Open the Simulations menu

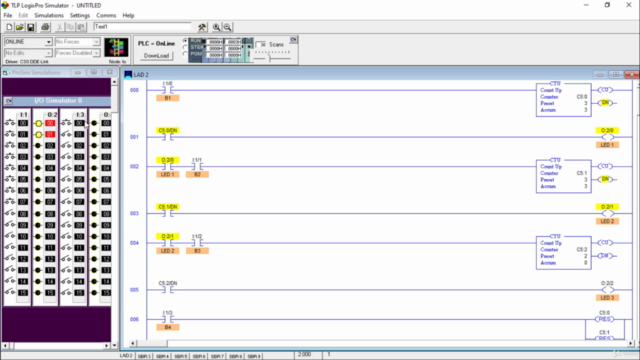click(x=49, y=16)
